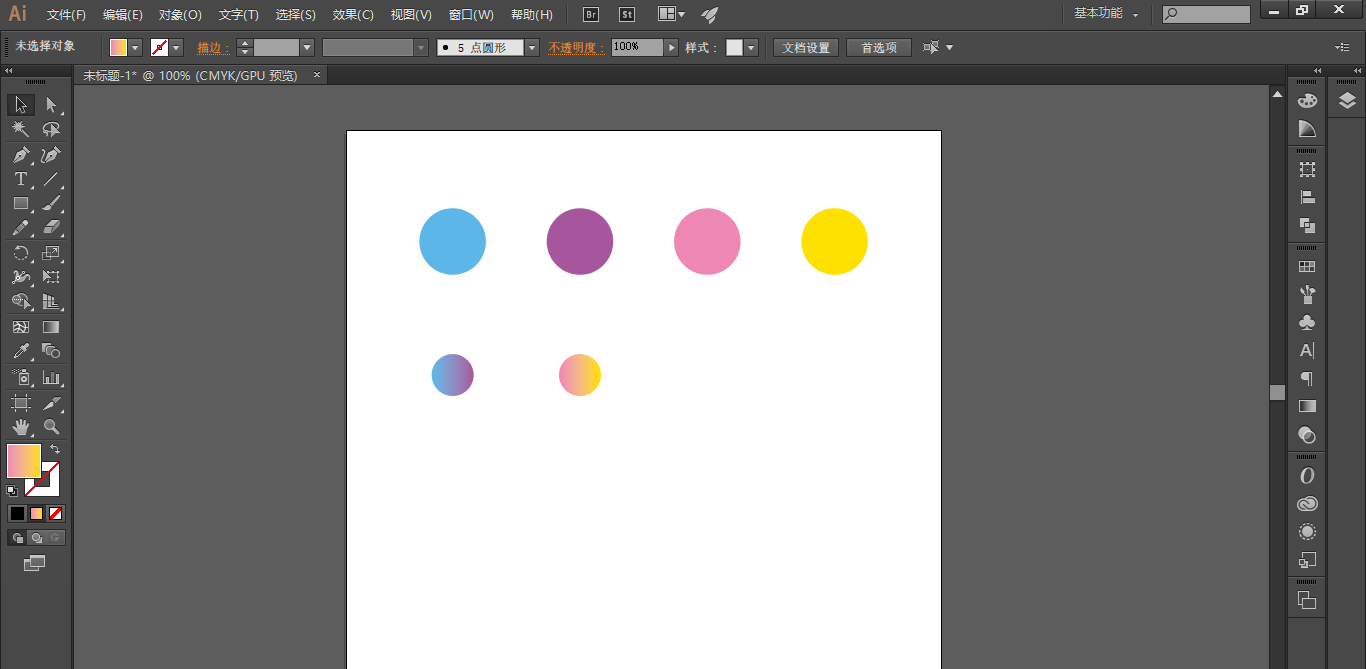Open the brush definition '5 点圆形' dropdown

(532, 47)
